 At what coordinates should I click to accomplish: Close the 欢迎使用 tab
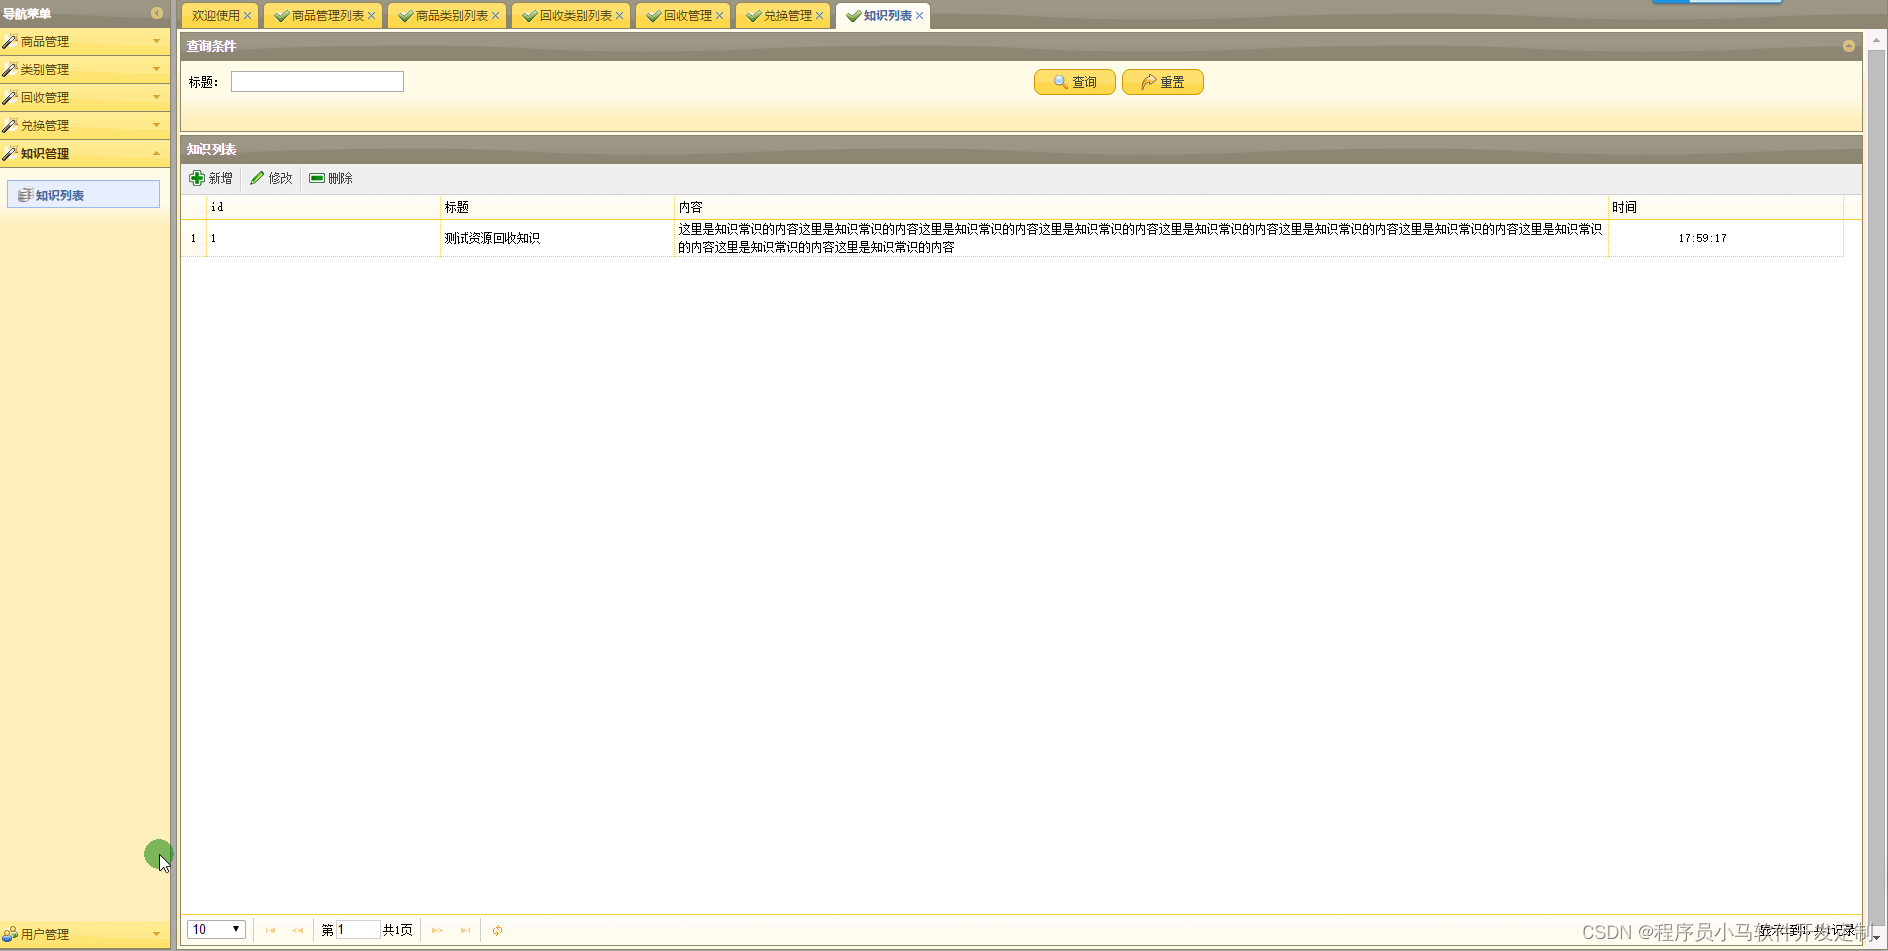pyautogui.click(x=247, y=16)
